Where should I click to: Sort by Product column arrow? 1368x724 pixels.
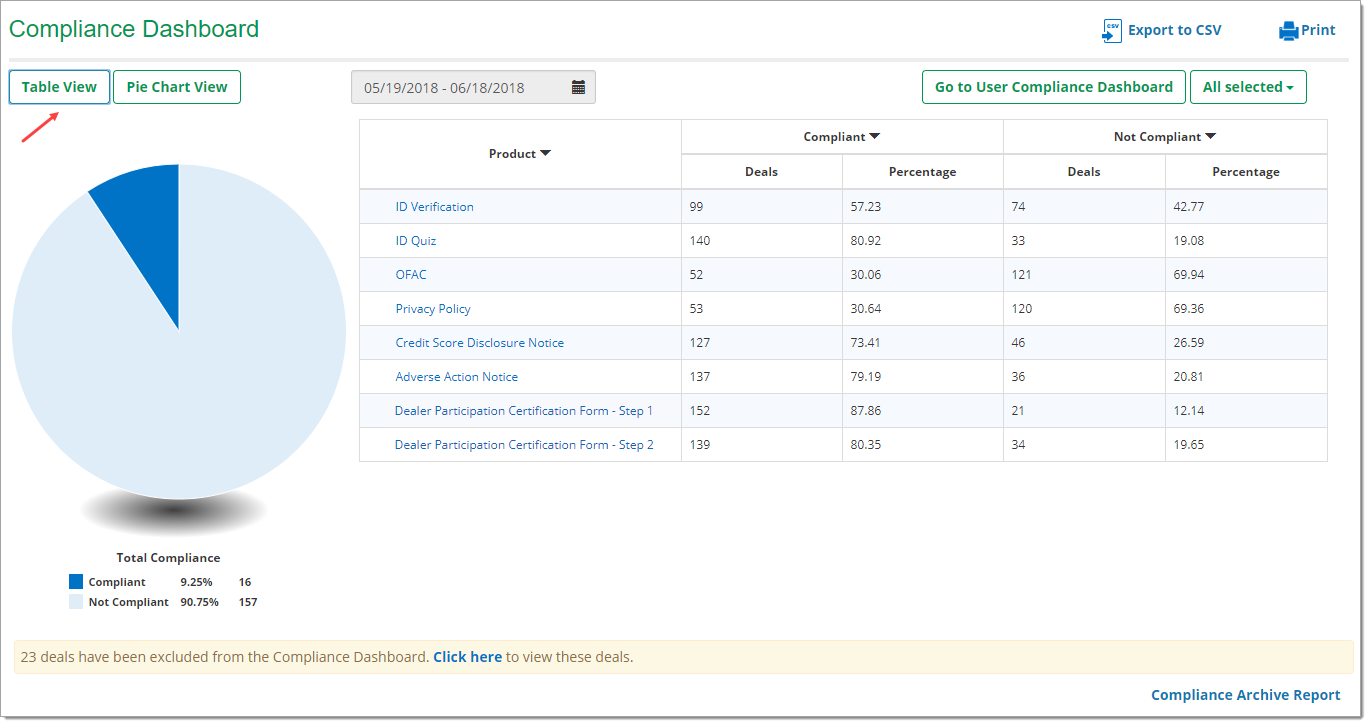(546, 153)
